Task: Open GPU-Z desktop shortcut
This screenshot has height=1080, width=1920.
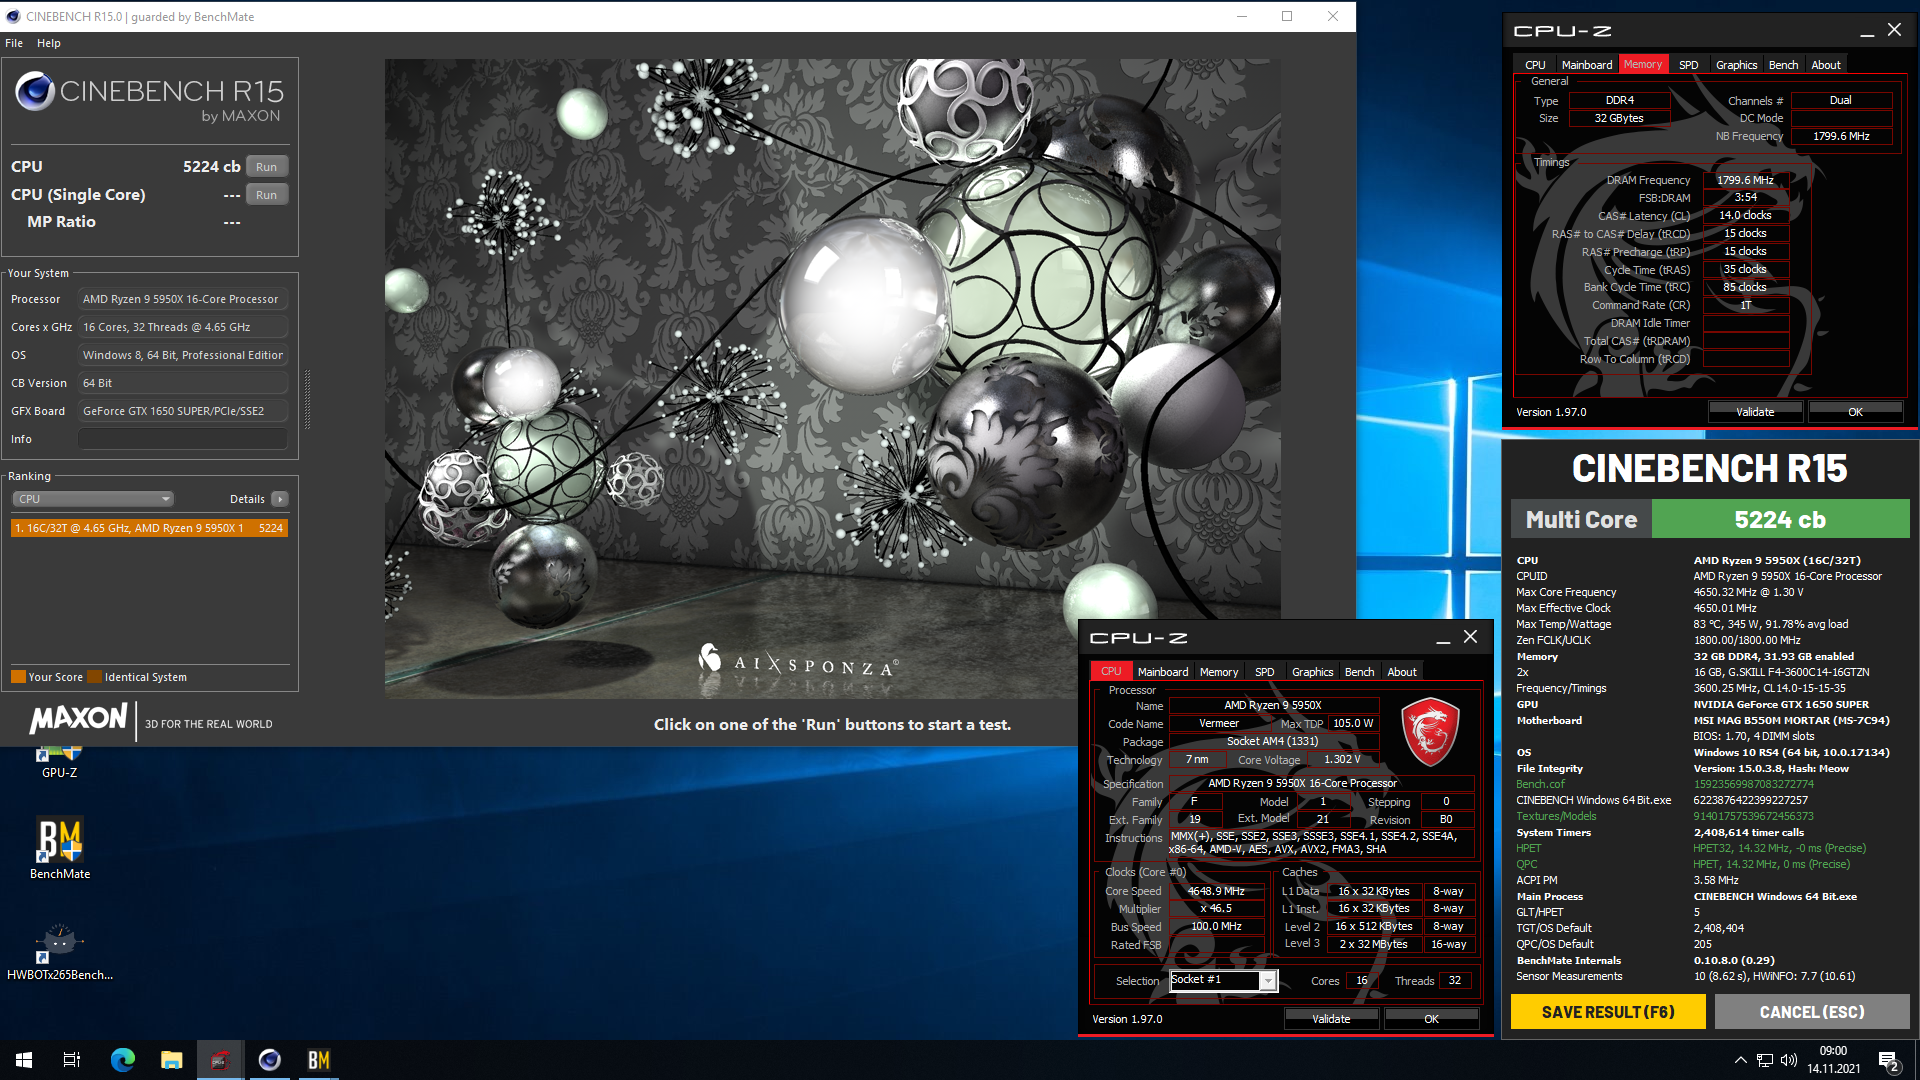Action: pyautogui.click(x=59, y=762)
